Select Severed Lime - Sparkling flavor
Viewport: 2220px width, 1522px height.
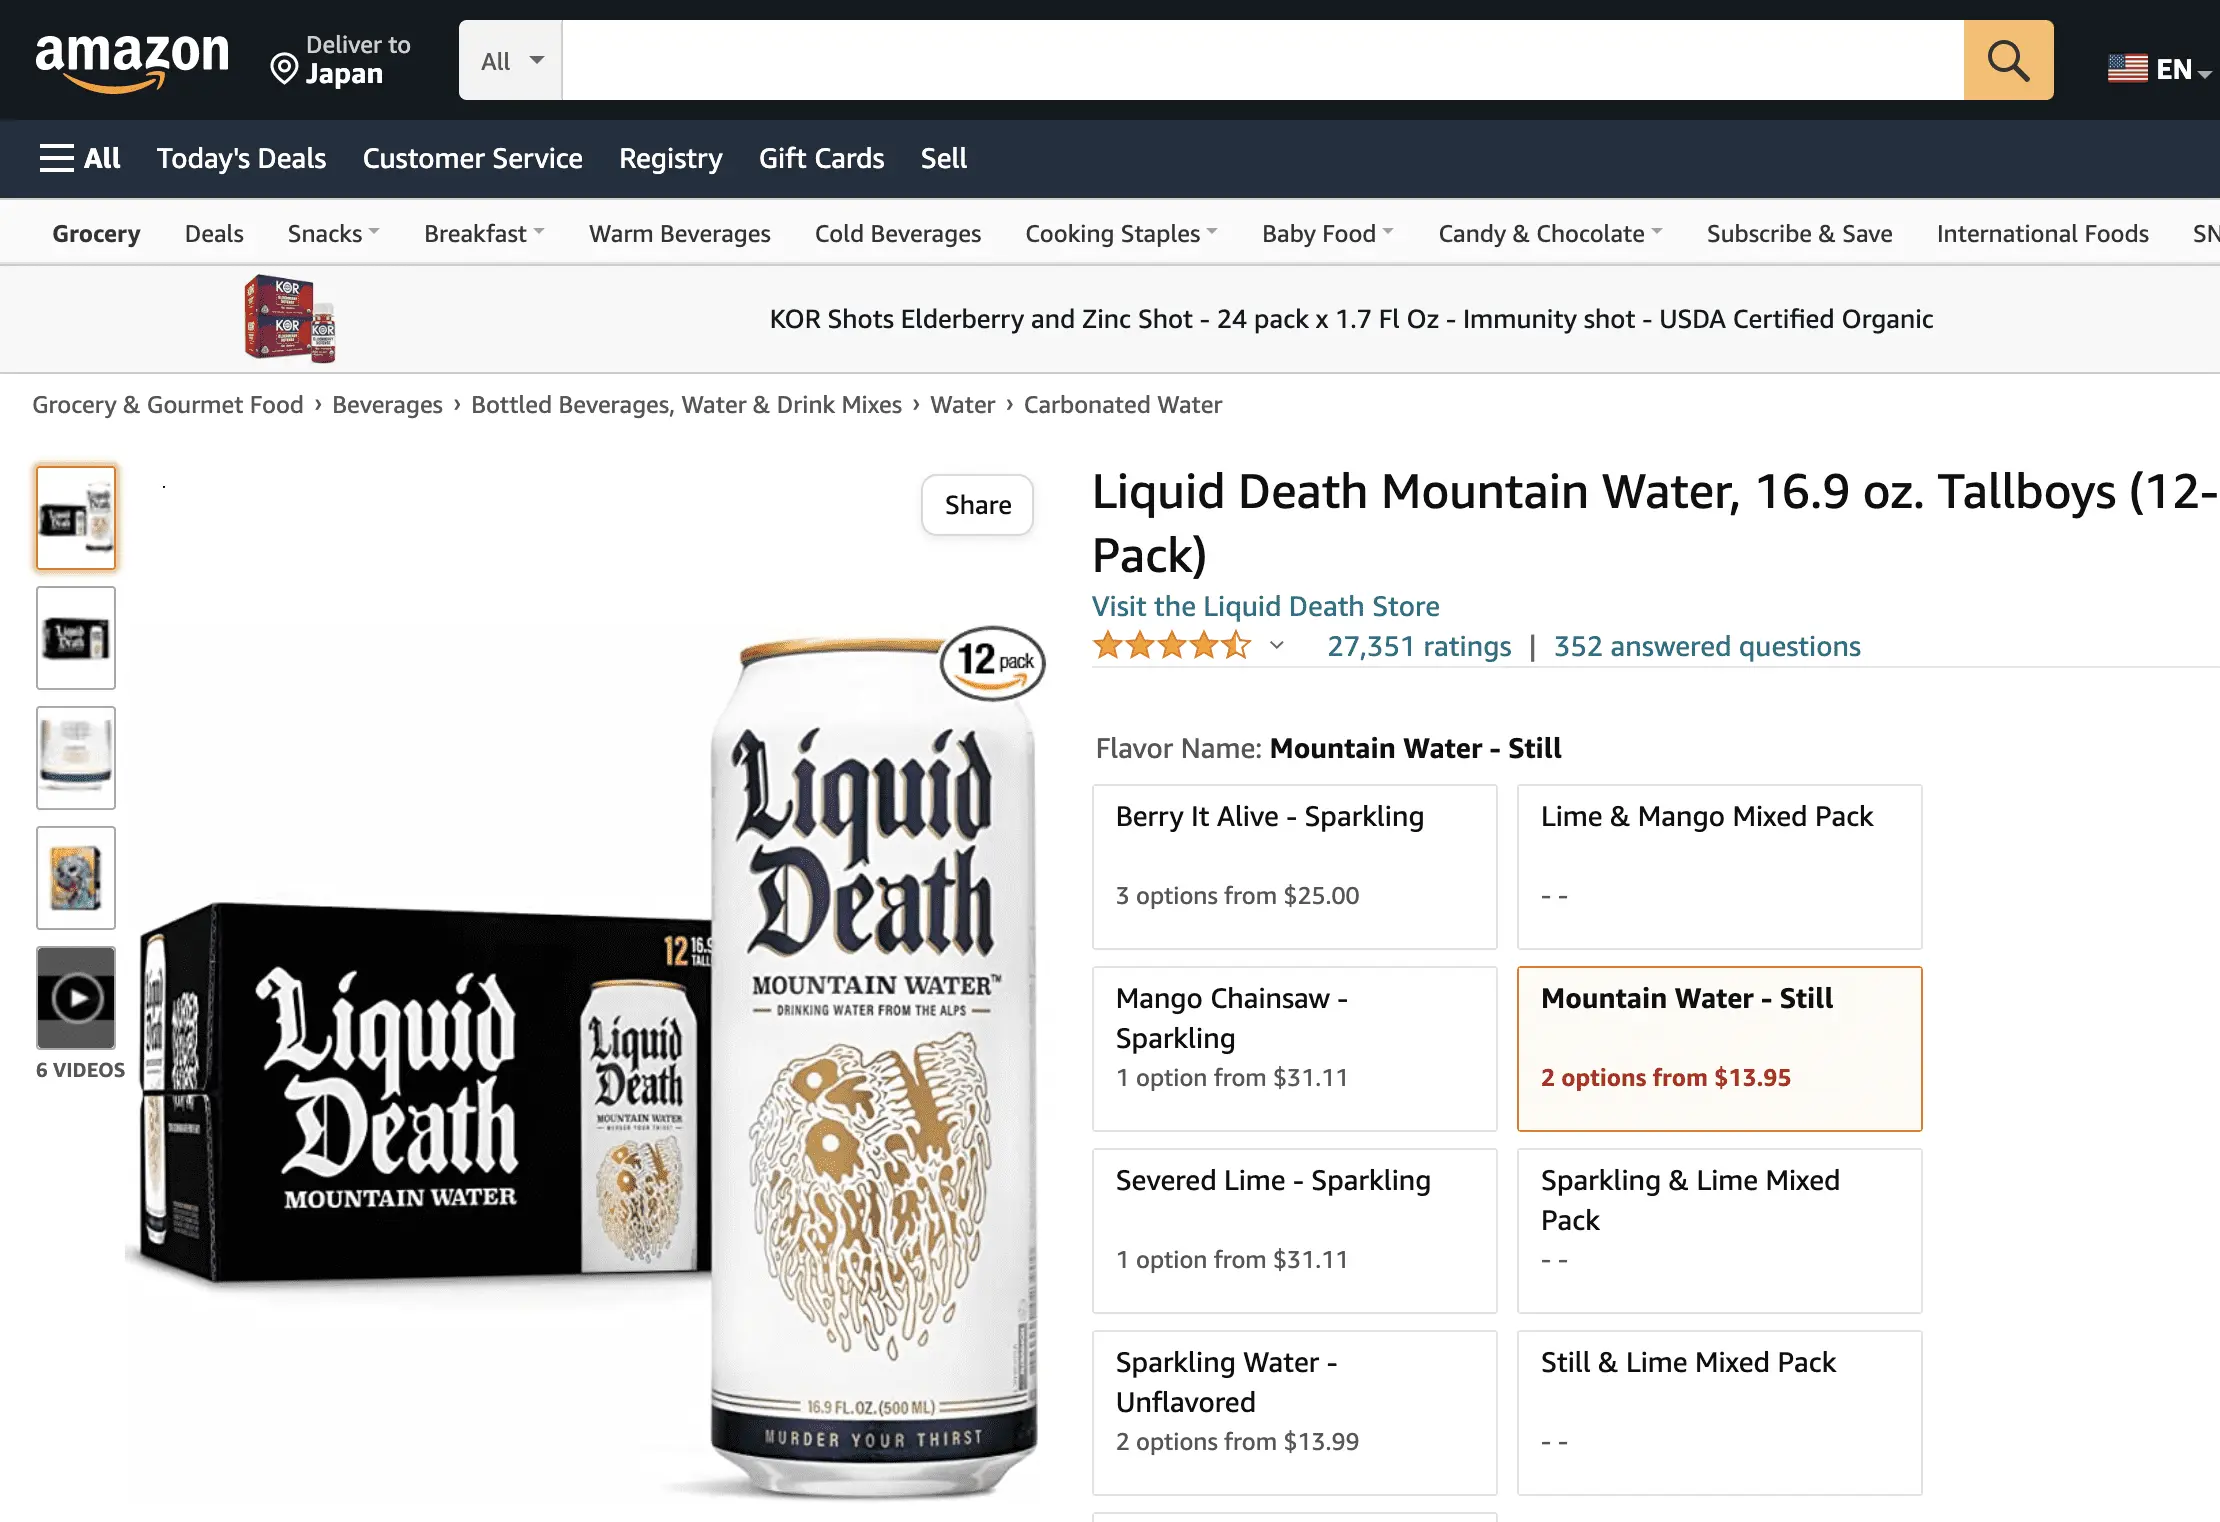(1295, 1231)
